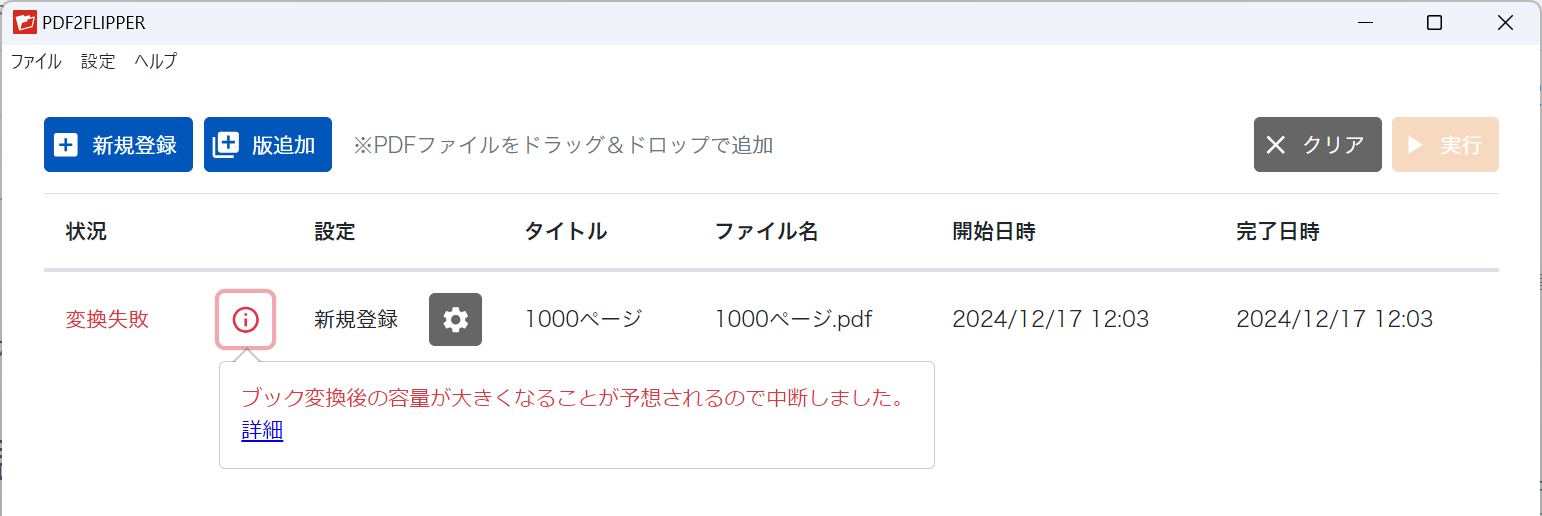Maximize the PDF2FLIPPER window
Image resolution: width=1542 pixels, height=516 pixels.
tap(1434, 23)
